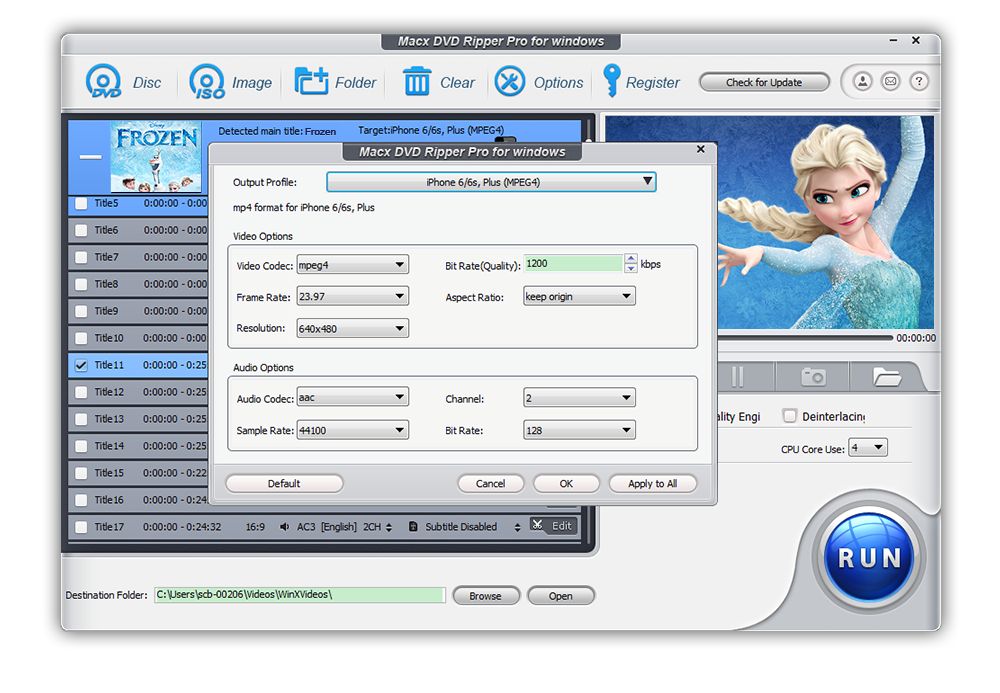
Task: Open the Video Codec dropdown
Action: [x=353, y=265]
